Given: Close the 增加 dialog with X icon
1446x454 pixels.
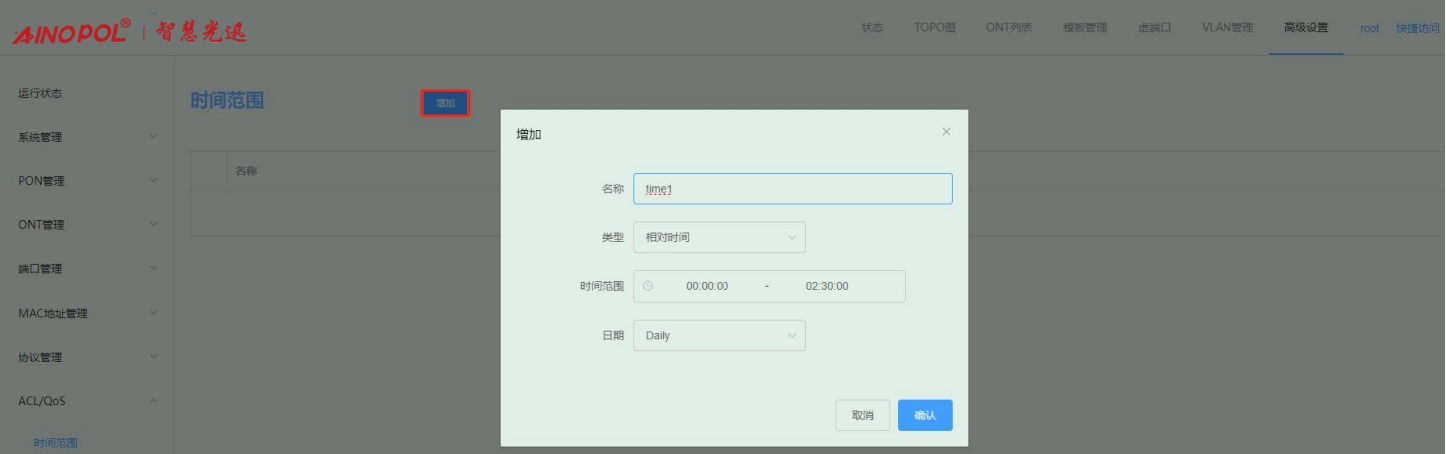Looking at the screenshot, I should 946,132.
